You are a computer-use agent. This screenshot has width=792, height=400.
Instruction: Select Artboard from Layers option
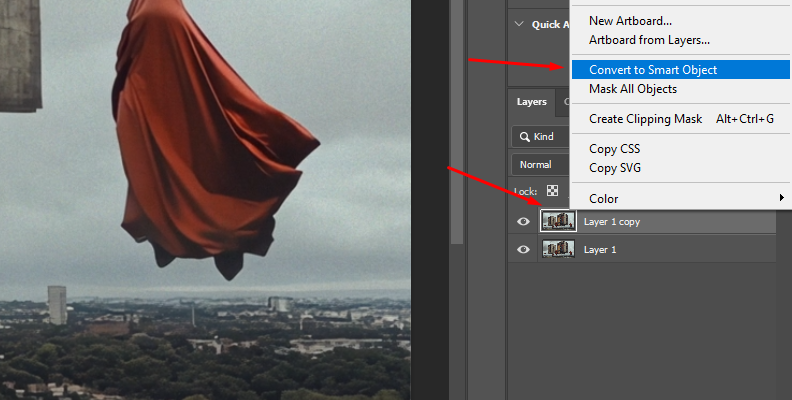coord(649,40)
